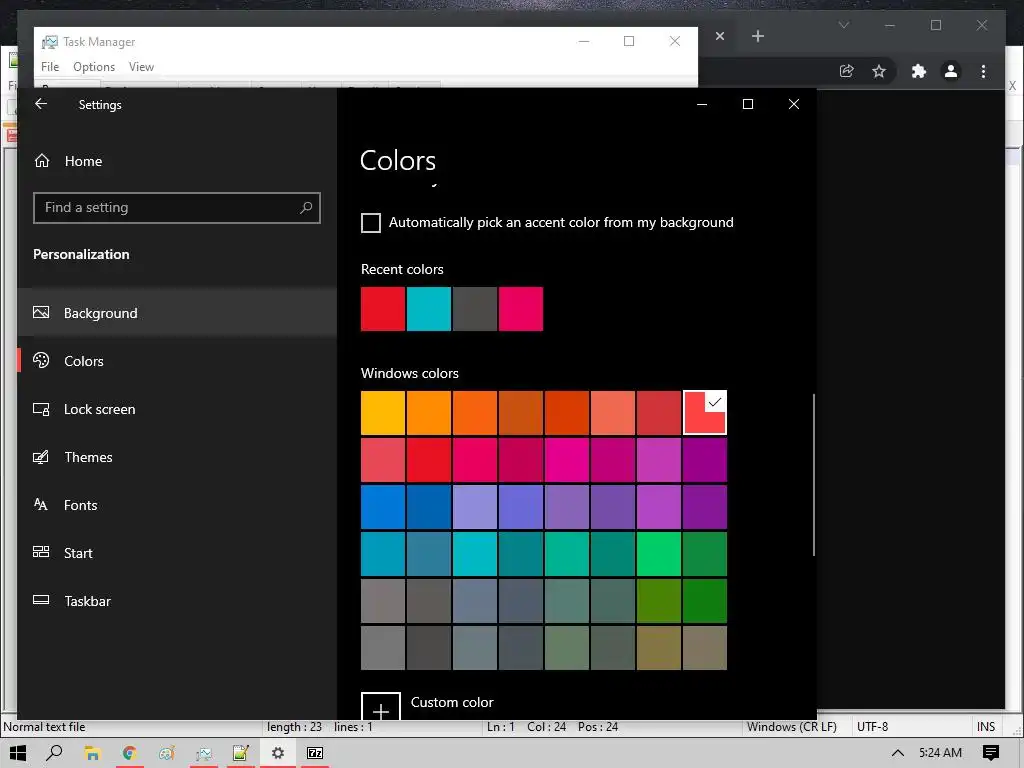Open Action Center notifications icon
The width and height of the screenshot is (1024, 768).
click(991, 753)
